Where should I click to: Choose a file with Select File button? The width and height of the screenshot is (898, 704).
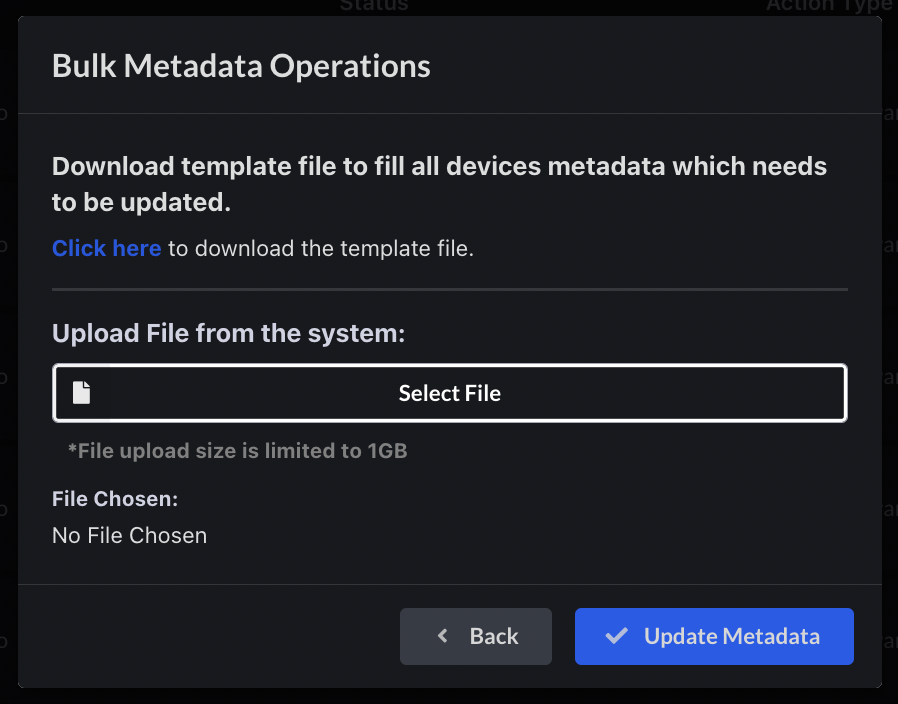click(x=450, y=393)
